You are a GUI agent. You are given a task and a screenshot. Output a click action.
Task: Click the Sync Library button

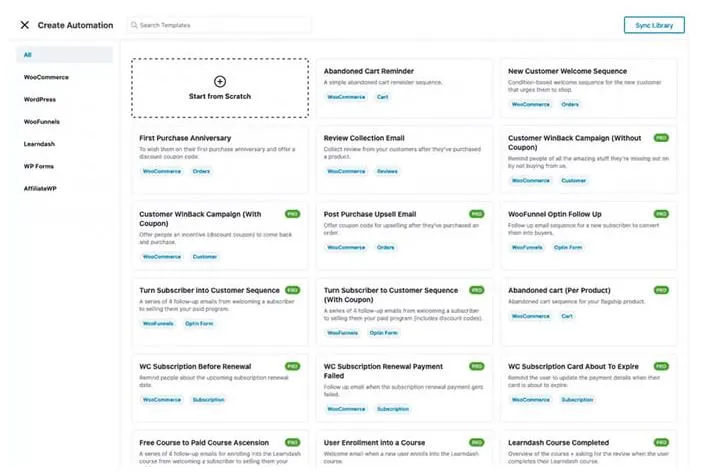pyautogui.click(x=654, y=25)
